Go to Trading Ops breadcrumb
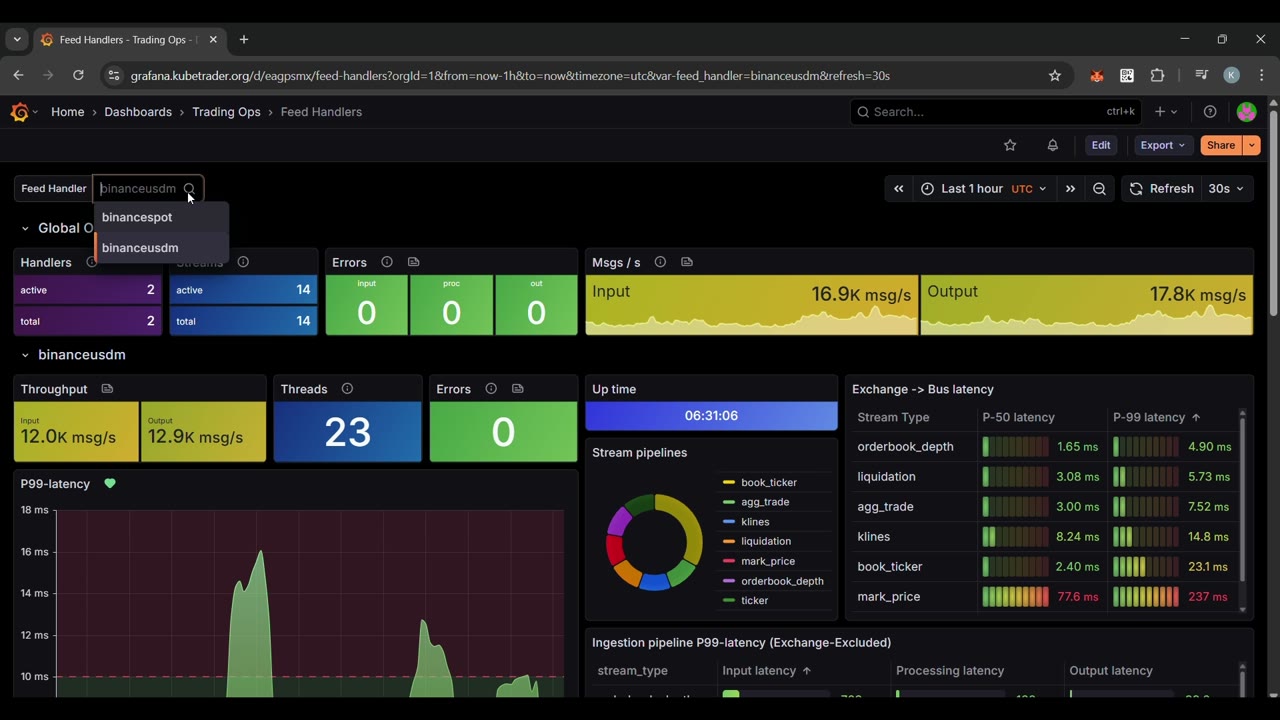Viewport: 1280px width, 720px height. pos(226,112)
